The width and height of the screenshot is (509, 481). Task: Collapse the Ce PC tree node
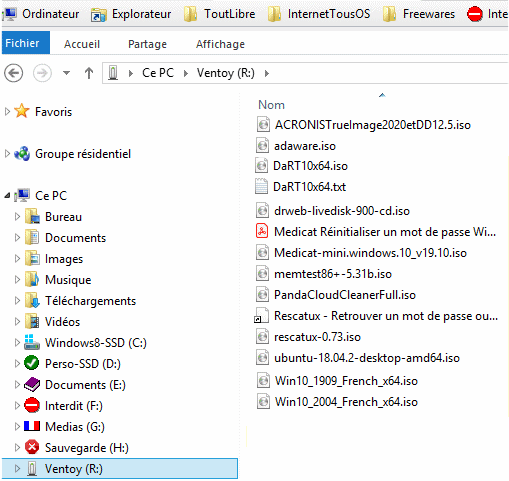click(7, 196)
